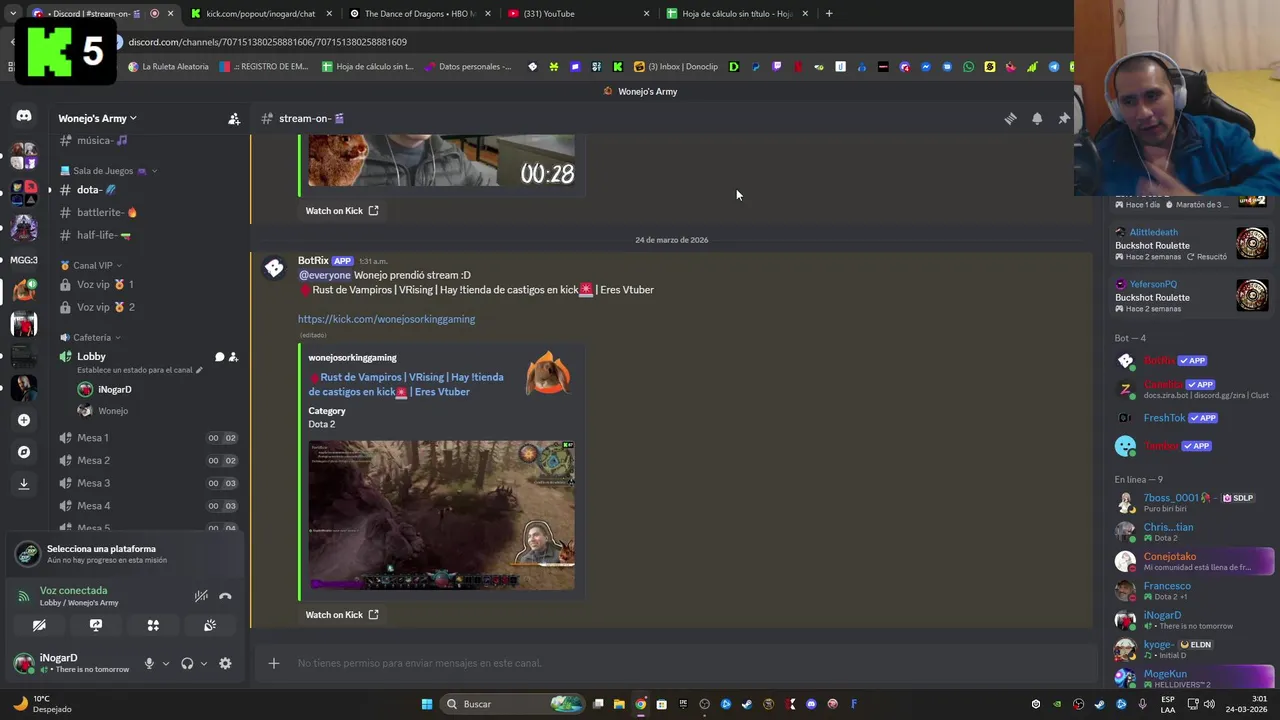Add a server plus icon

[x=24, y=420]
